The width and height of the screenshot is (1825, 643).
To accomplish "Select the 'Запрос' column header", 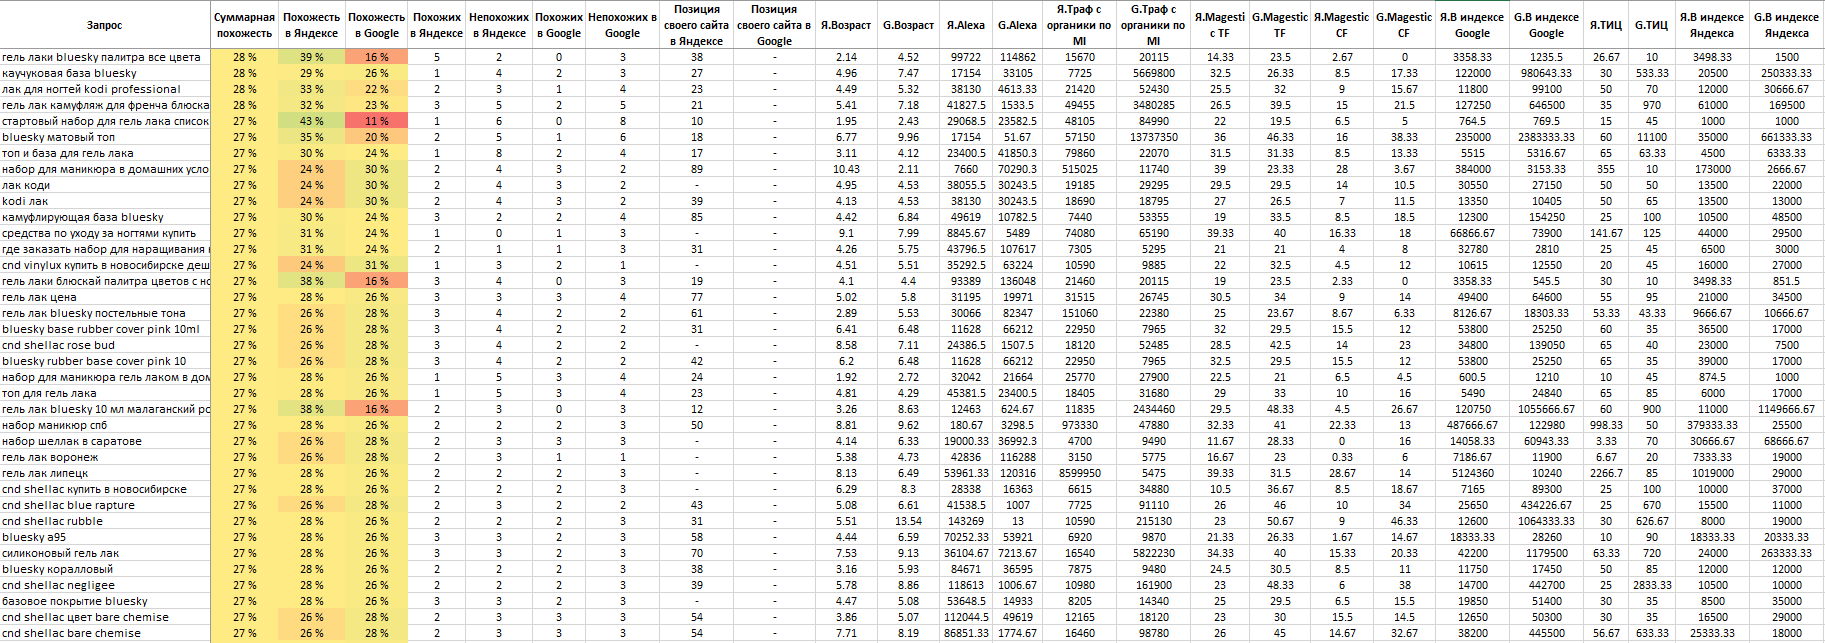I will point(105,25).
